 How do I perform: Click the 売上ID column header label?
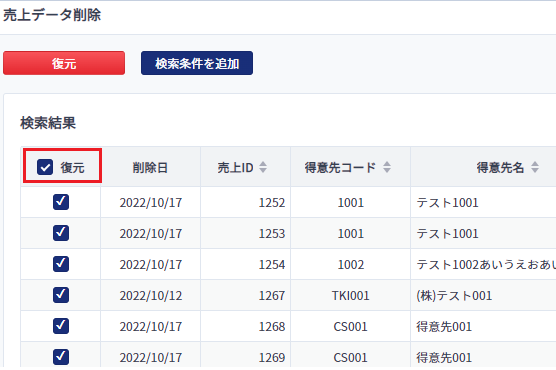click(x=235, y=167)
